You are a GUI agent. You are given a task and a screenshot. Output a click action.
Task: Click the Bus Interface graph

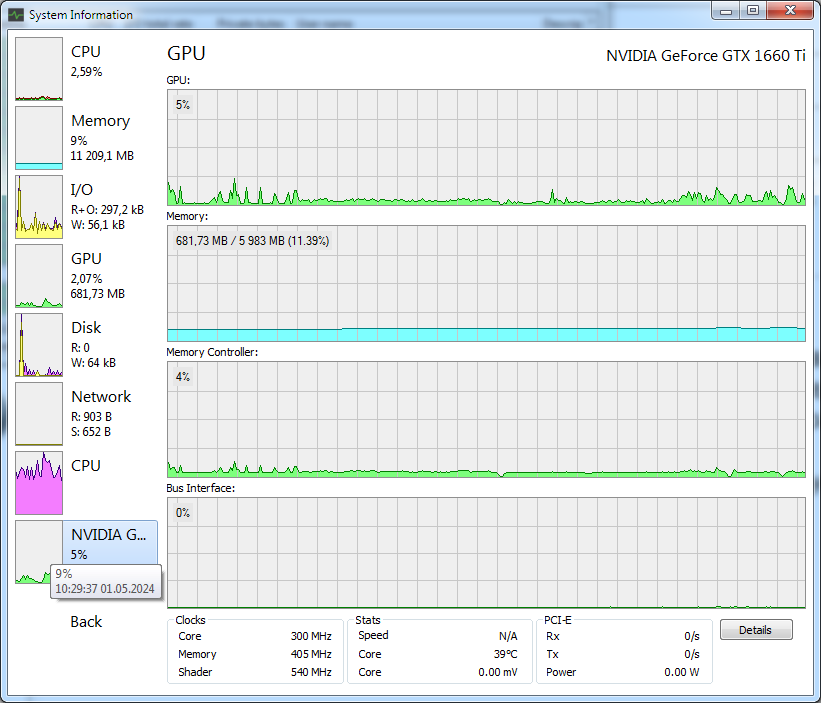pyautogui.click(x=486, y=553)
